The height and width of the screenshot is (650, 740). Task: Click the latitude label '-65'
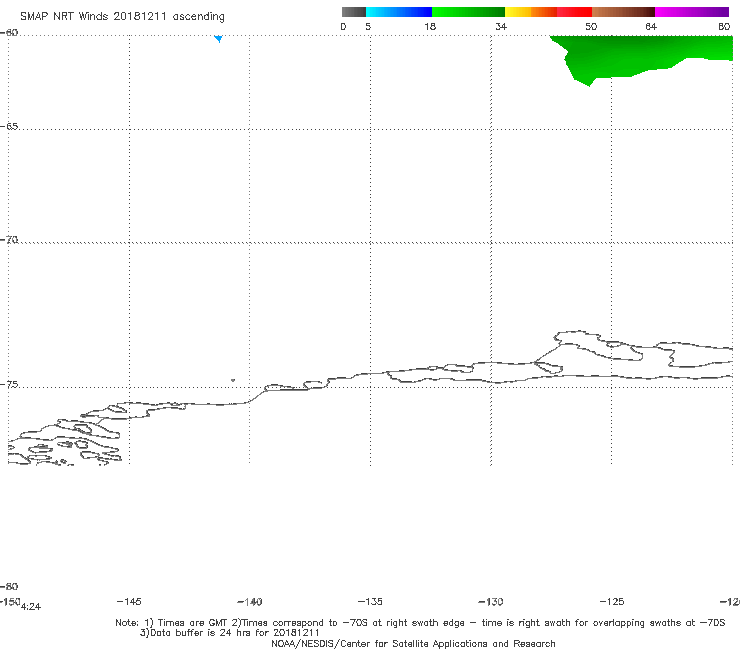tap(9, 126)
